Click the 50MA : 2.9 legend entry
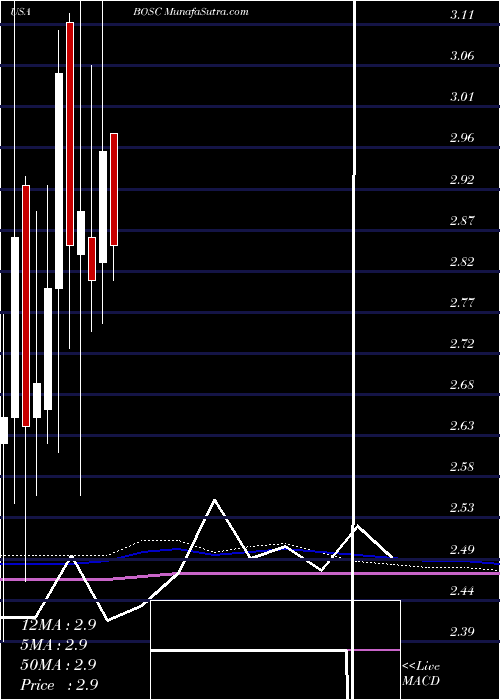Screen dimensions: 500x700 [58, 664]
